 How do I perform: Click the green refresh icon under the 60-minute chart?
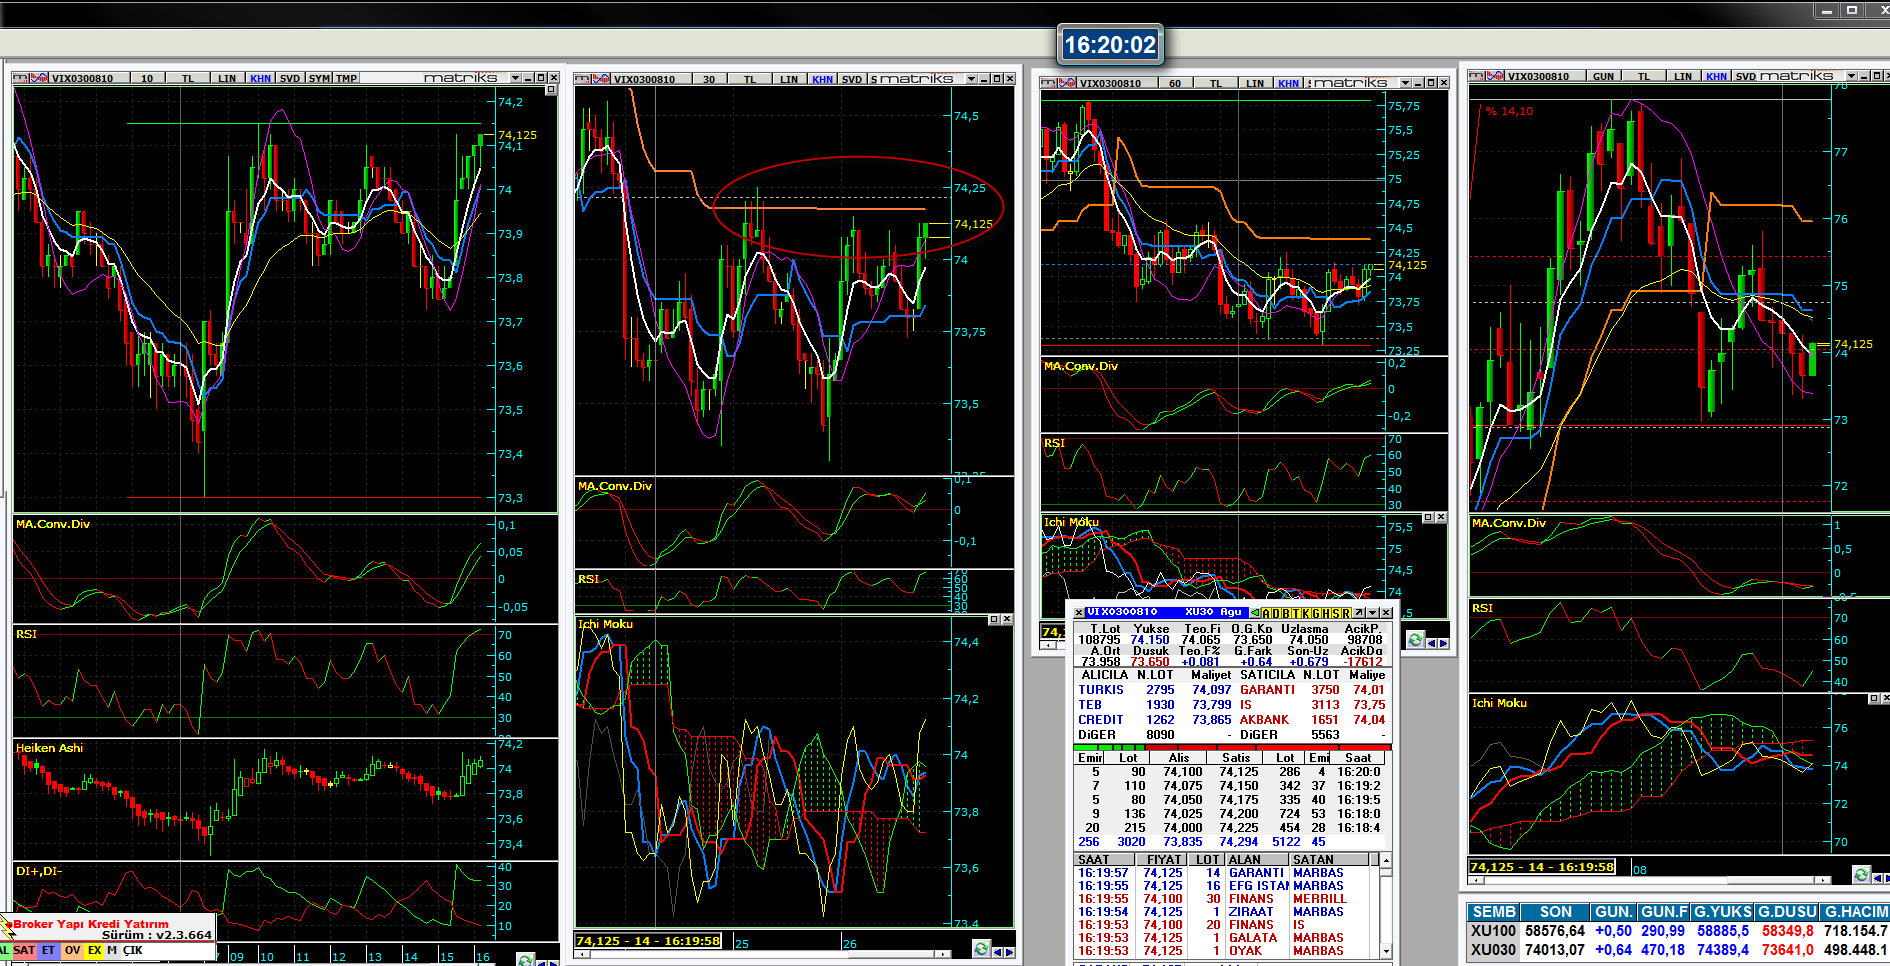[x=1415, y=640]
